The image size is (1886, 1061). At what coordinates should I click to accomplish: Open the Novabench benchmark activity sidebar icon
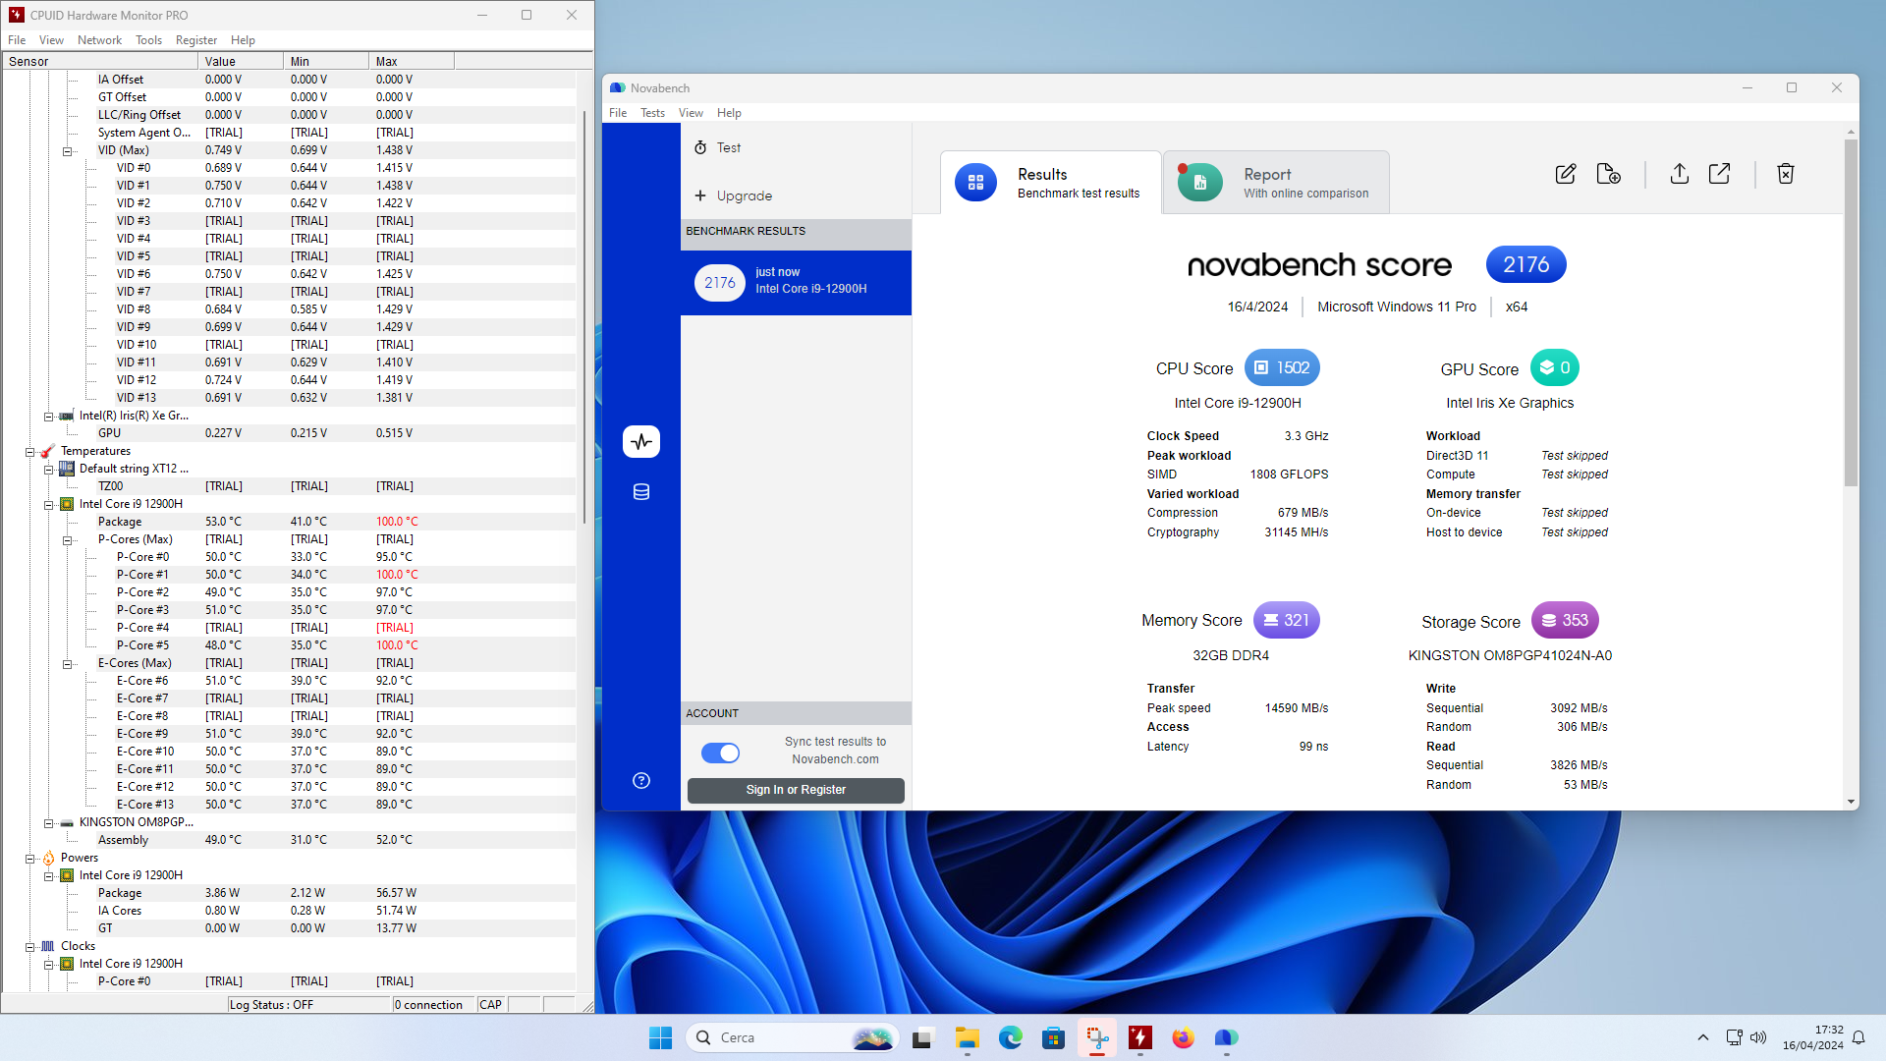pos(641,441)
